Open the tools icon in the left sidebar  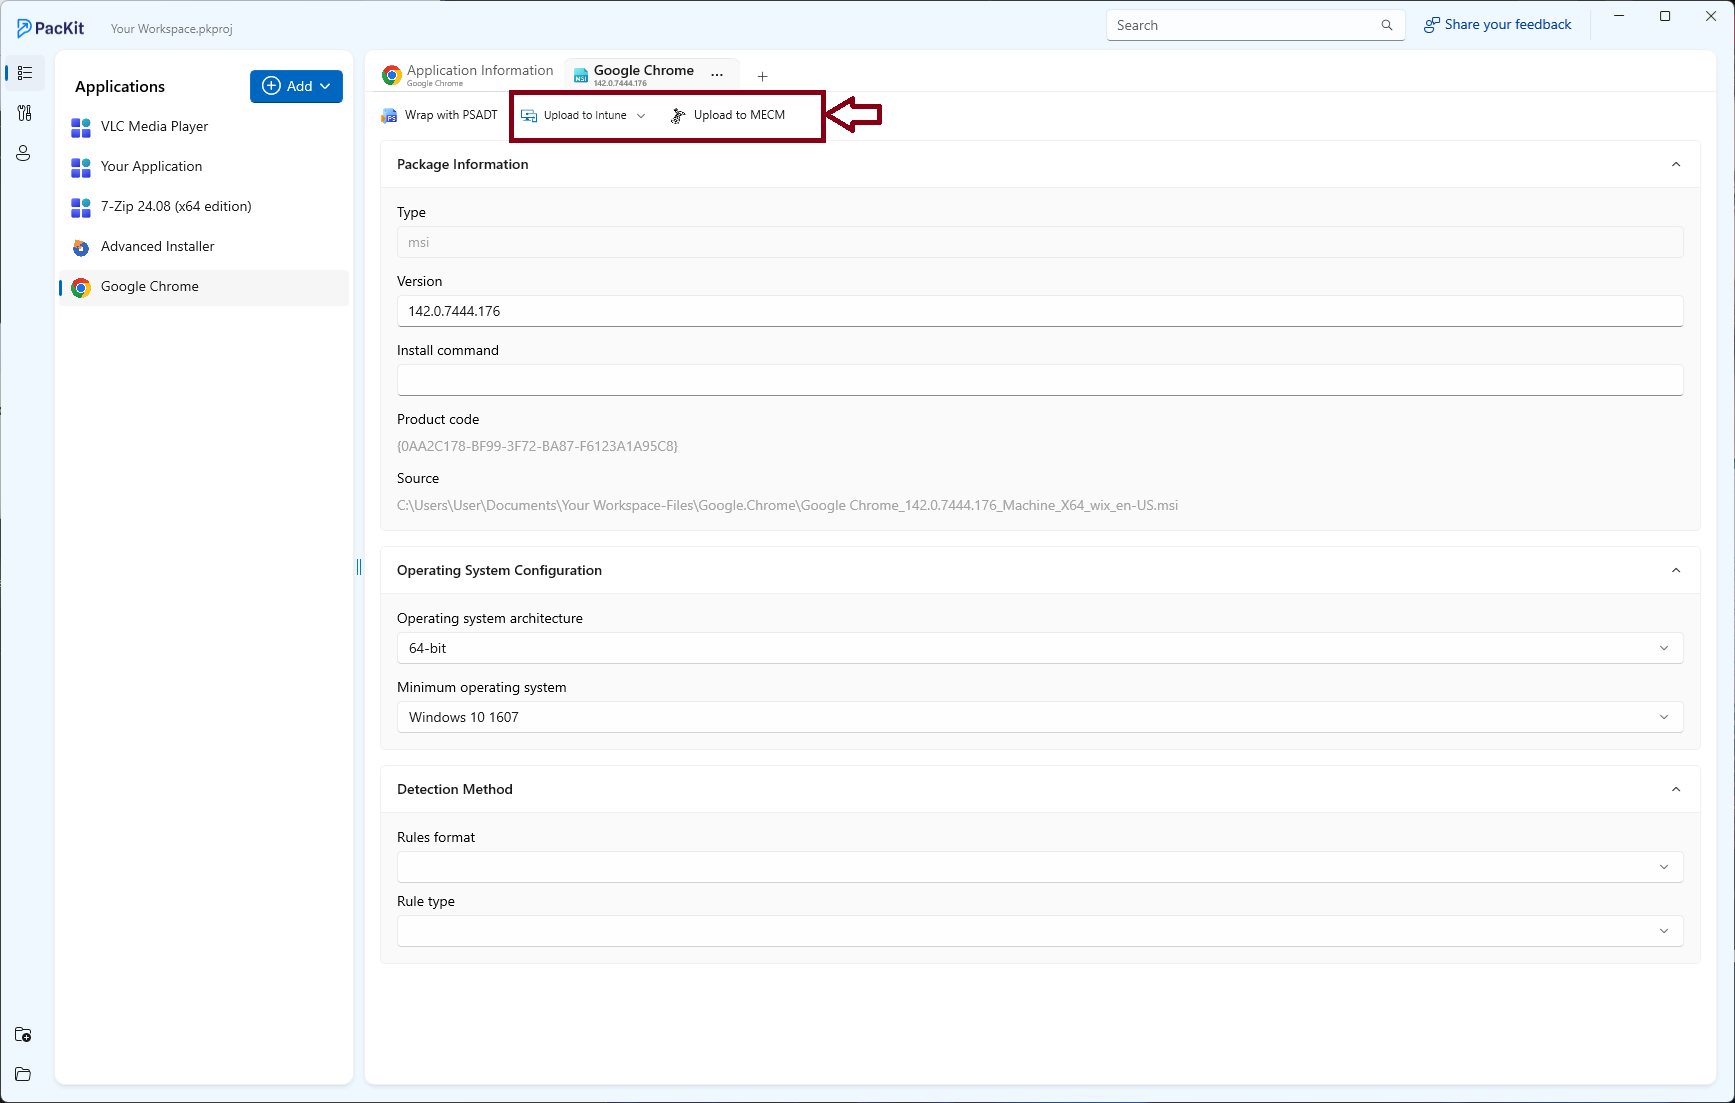[23, 113]
